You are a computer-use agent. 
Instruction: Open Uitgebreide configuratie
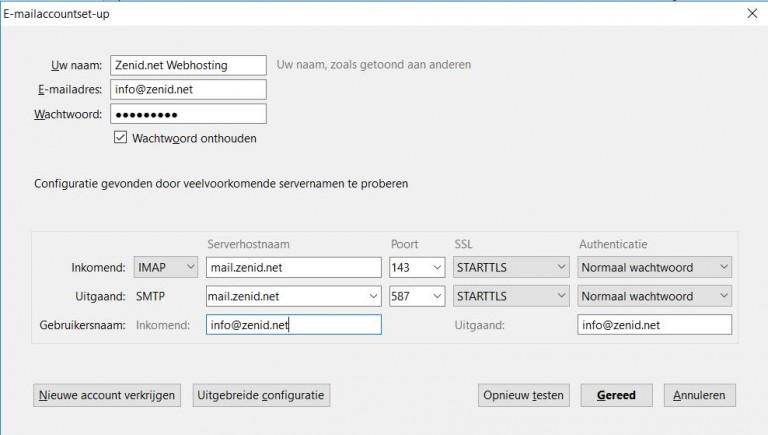(261, 395)
